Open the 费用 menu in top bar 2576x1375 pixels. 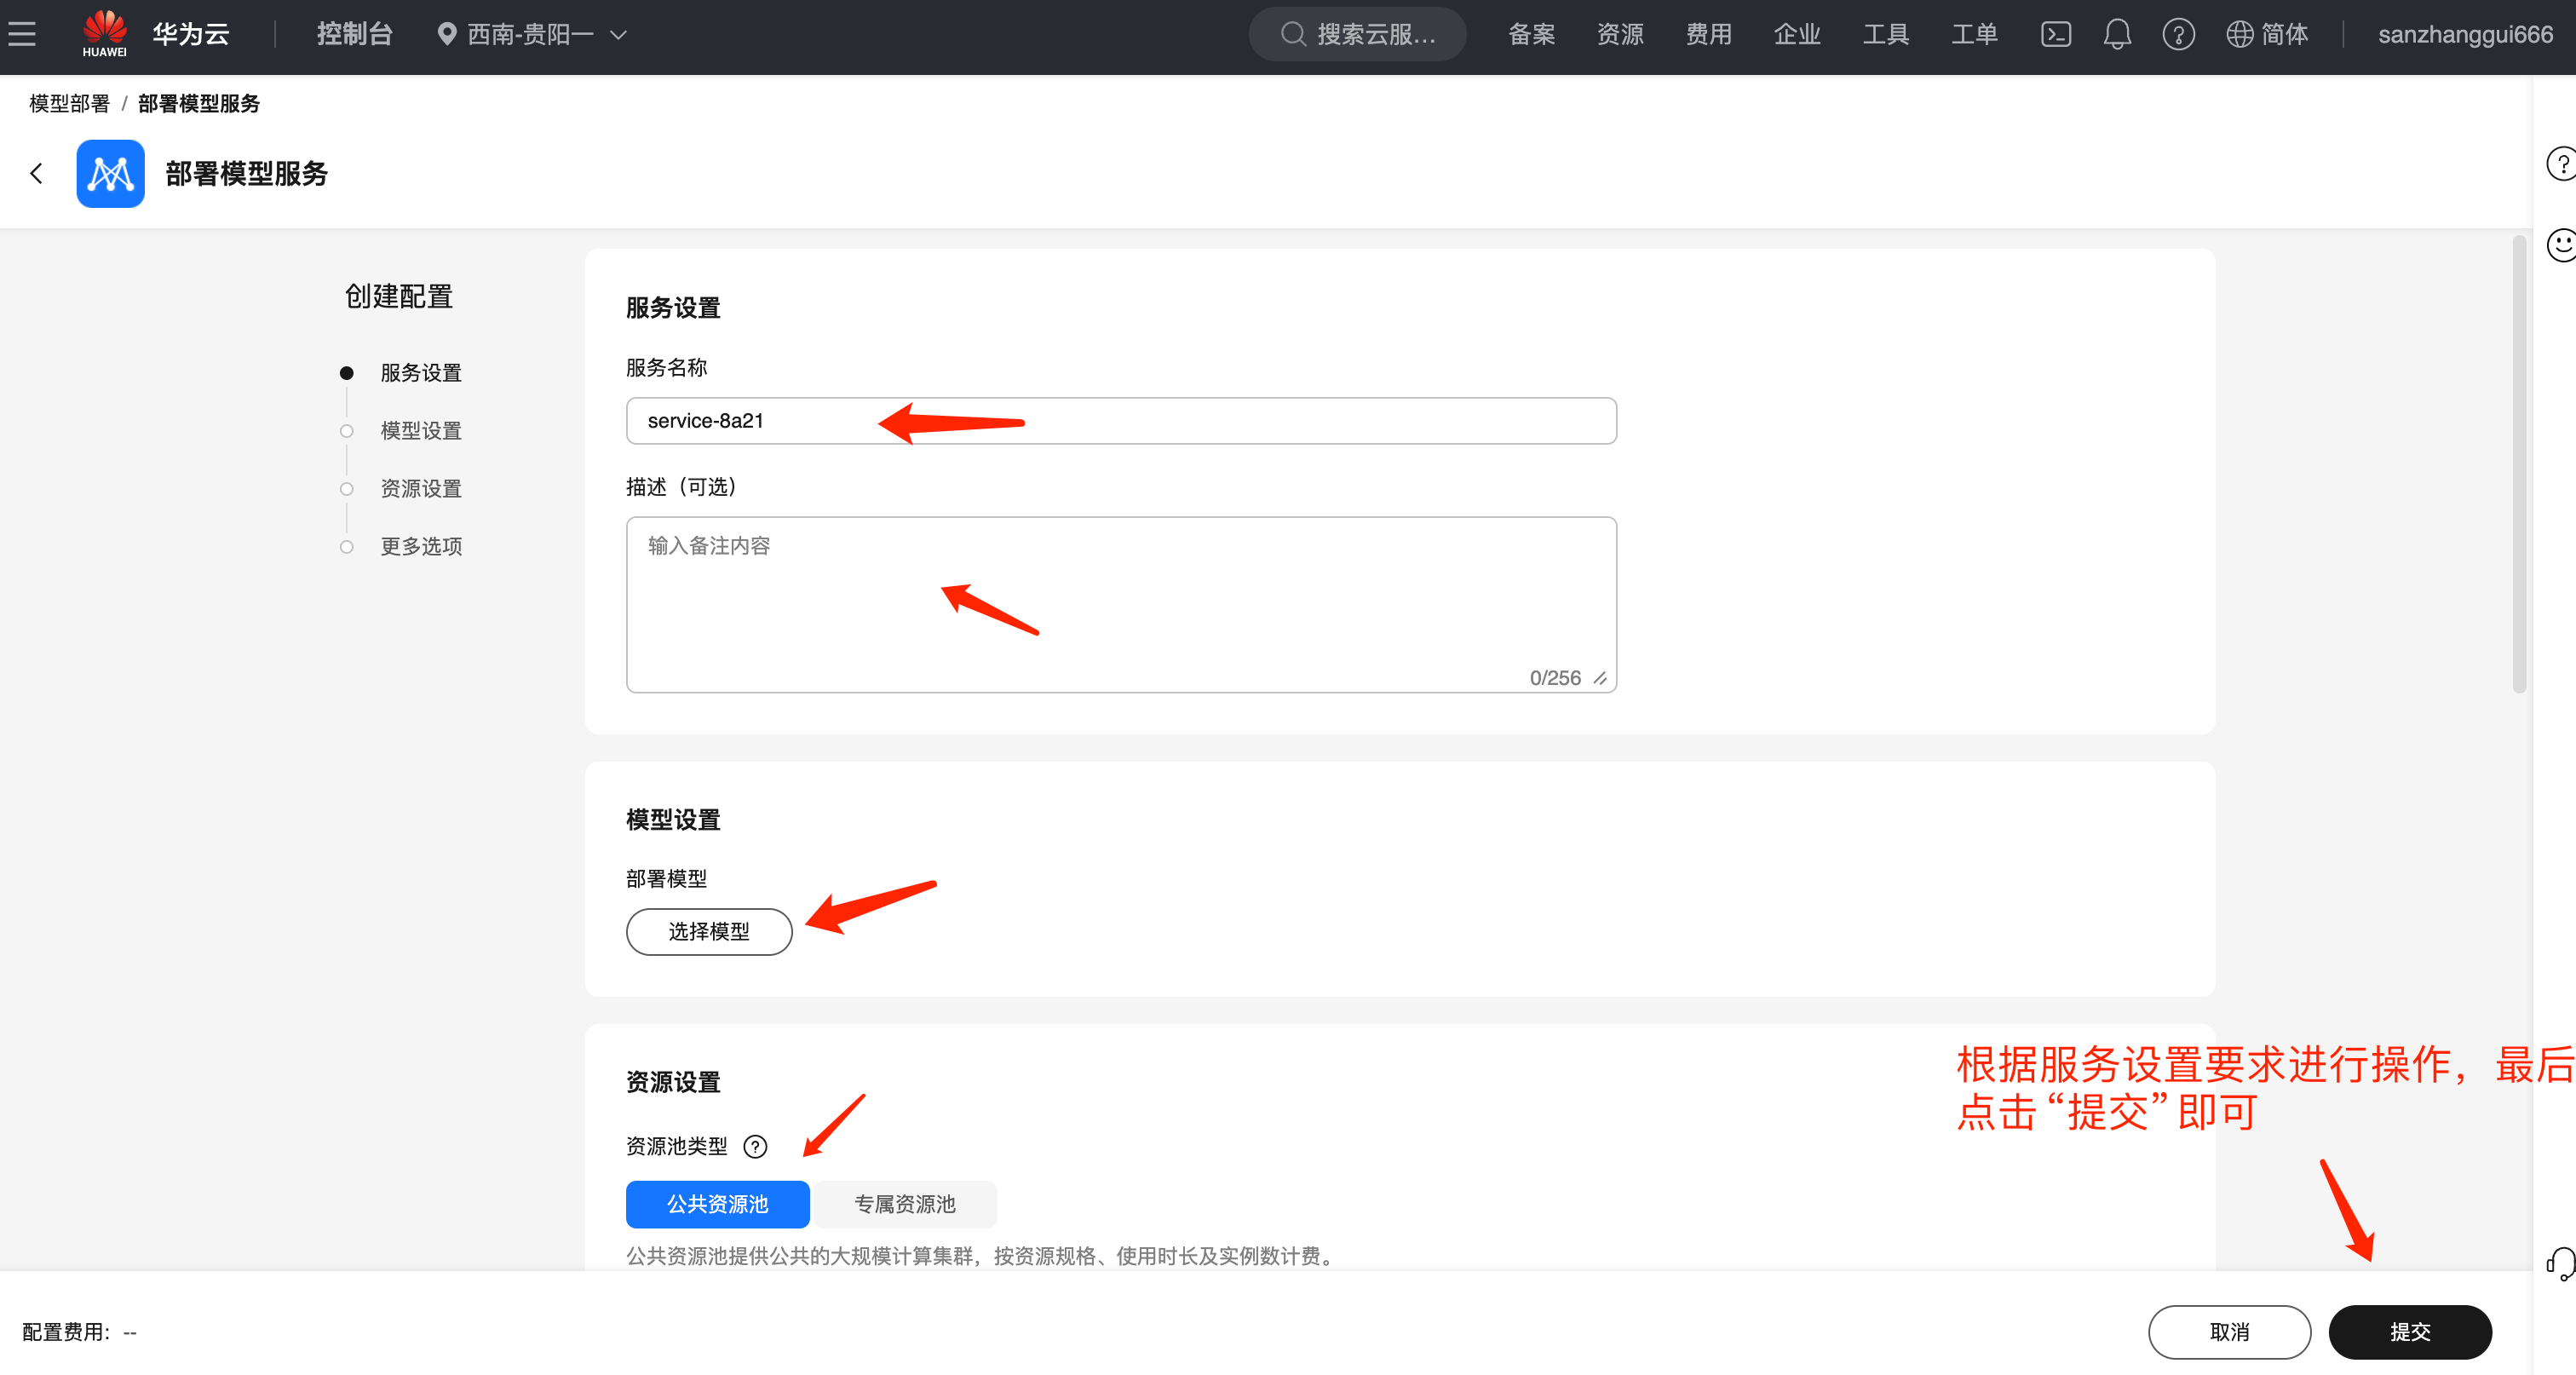1708,35
